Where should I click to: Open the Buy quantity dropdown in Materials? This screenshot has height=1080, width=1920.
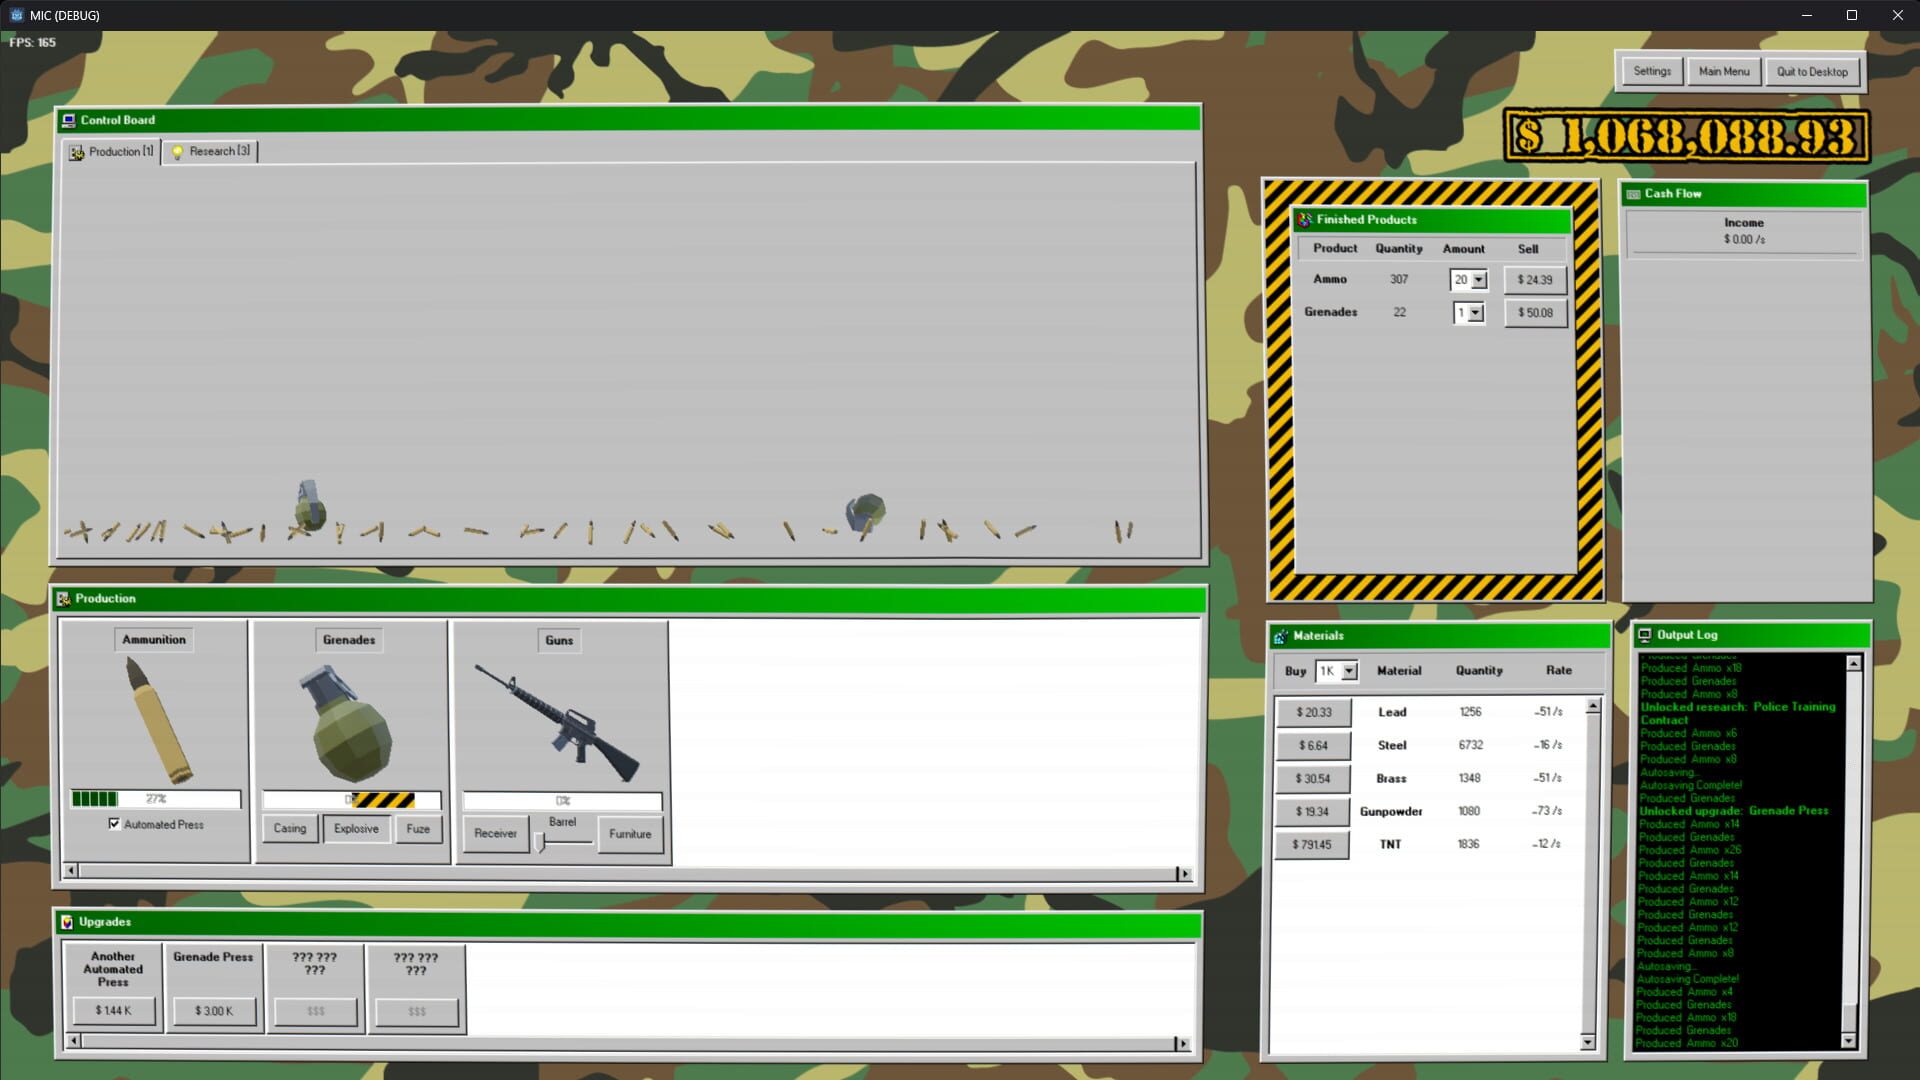(x=1350, y=671)
